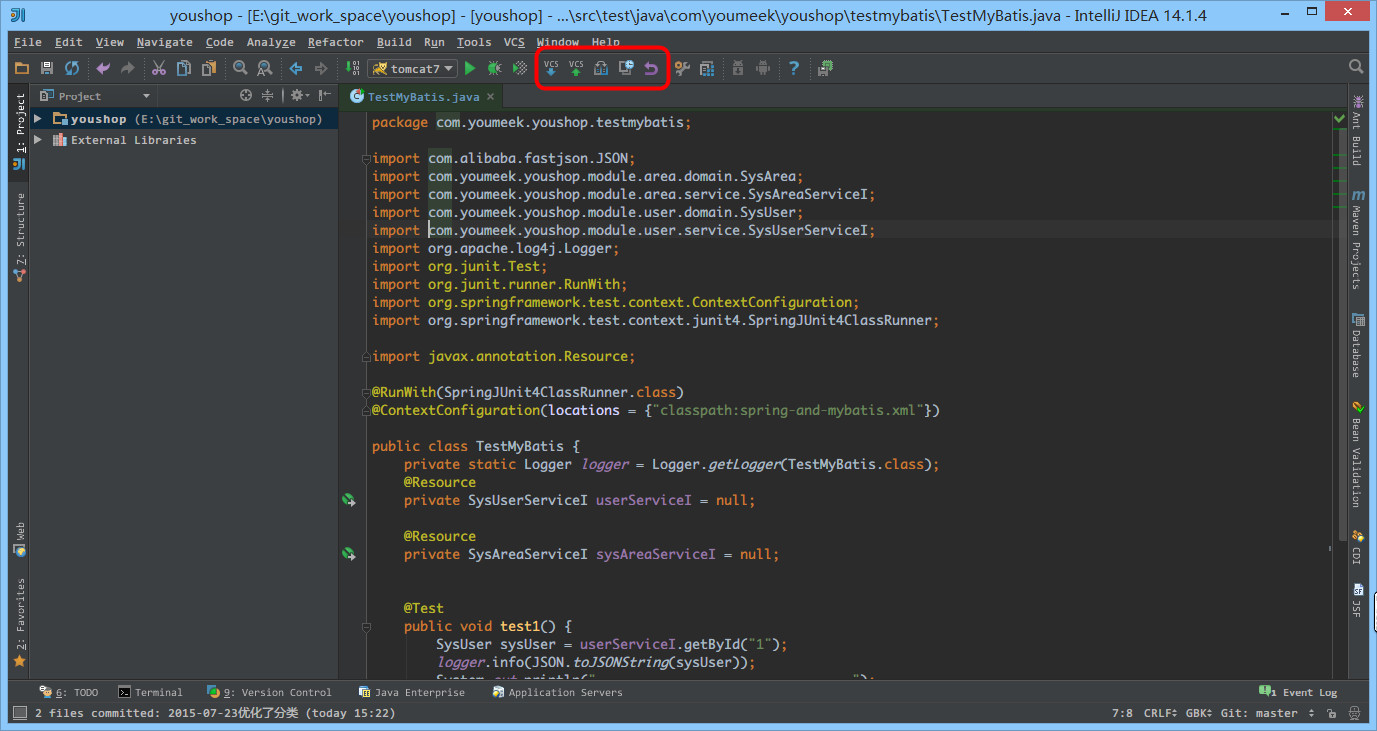The image size is (1377, 731).
Task: Click the Cut scissors icon
Action: coord(158,68)
